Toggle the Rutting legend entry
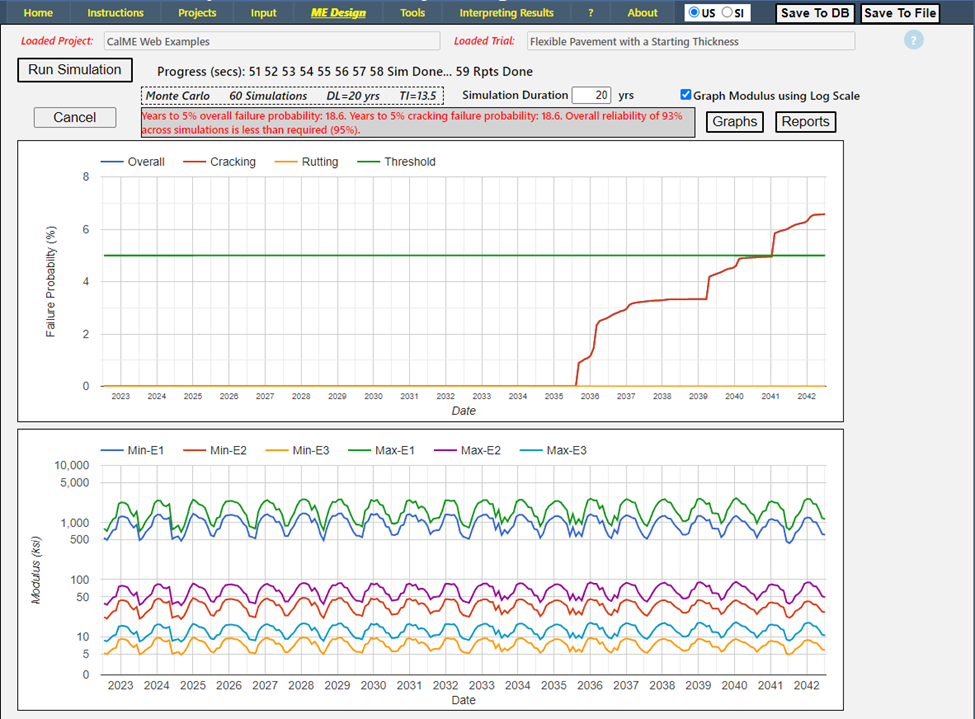975x719 pixels. (319, 162)
